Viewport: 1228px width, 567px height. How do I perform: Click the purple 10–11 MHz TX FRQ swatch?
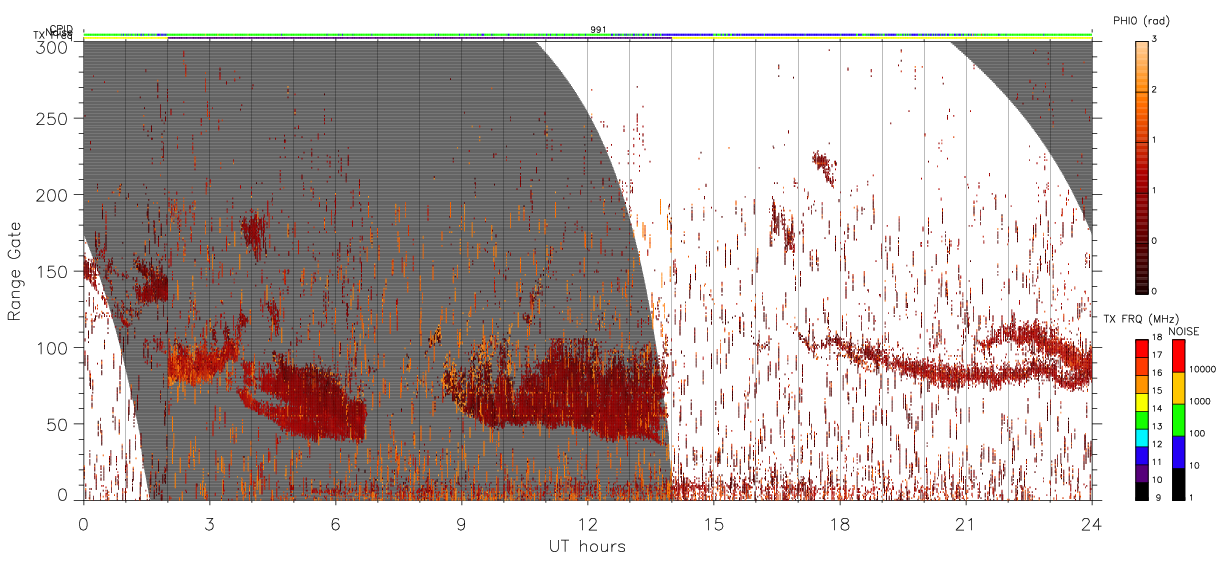1141,473
